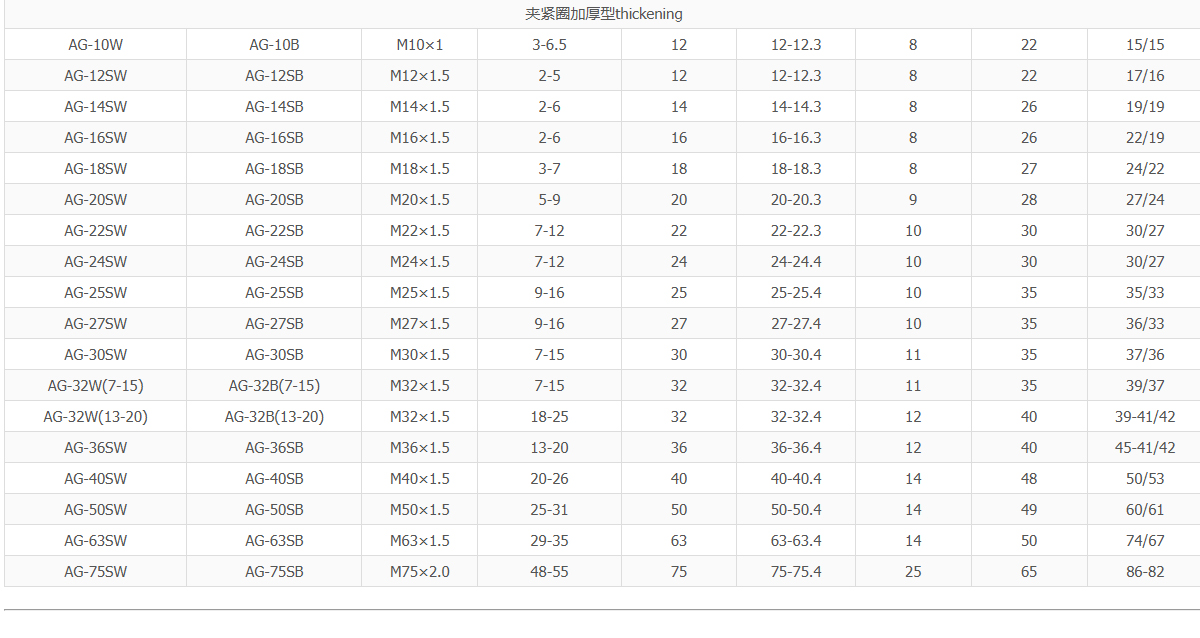The height and width of the screenshot is (638, 1200).
Task: Select the M14×1.5 thread size cell
Action: (420, 107)
